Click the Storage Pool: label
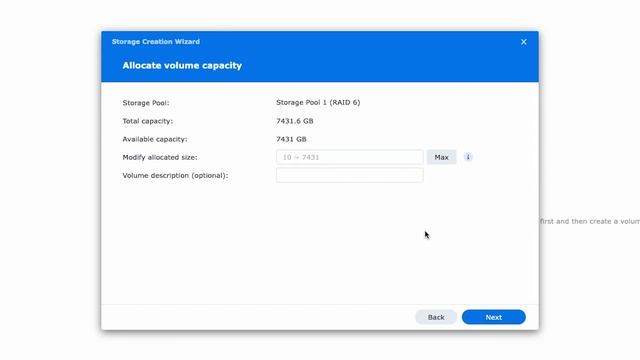 [x=146, y=103]
